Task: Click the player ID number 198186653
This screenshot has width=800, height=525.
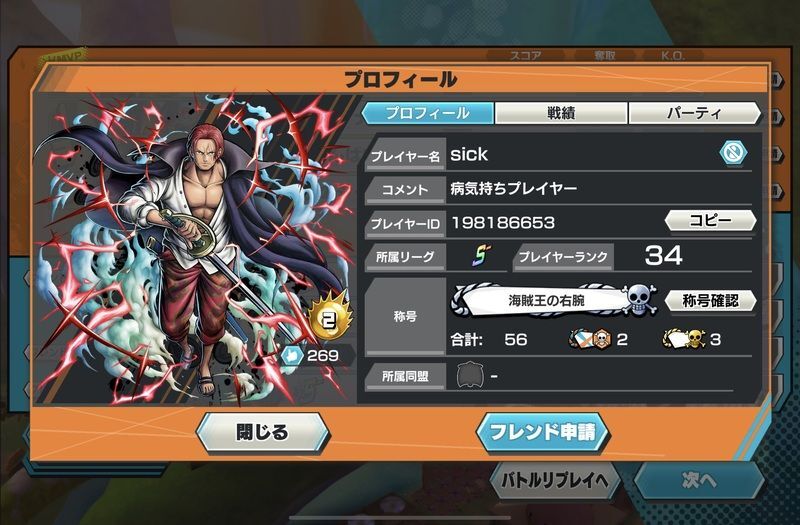Action: pyautogui.click(x=503, y=222)
